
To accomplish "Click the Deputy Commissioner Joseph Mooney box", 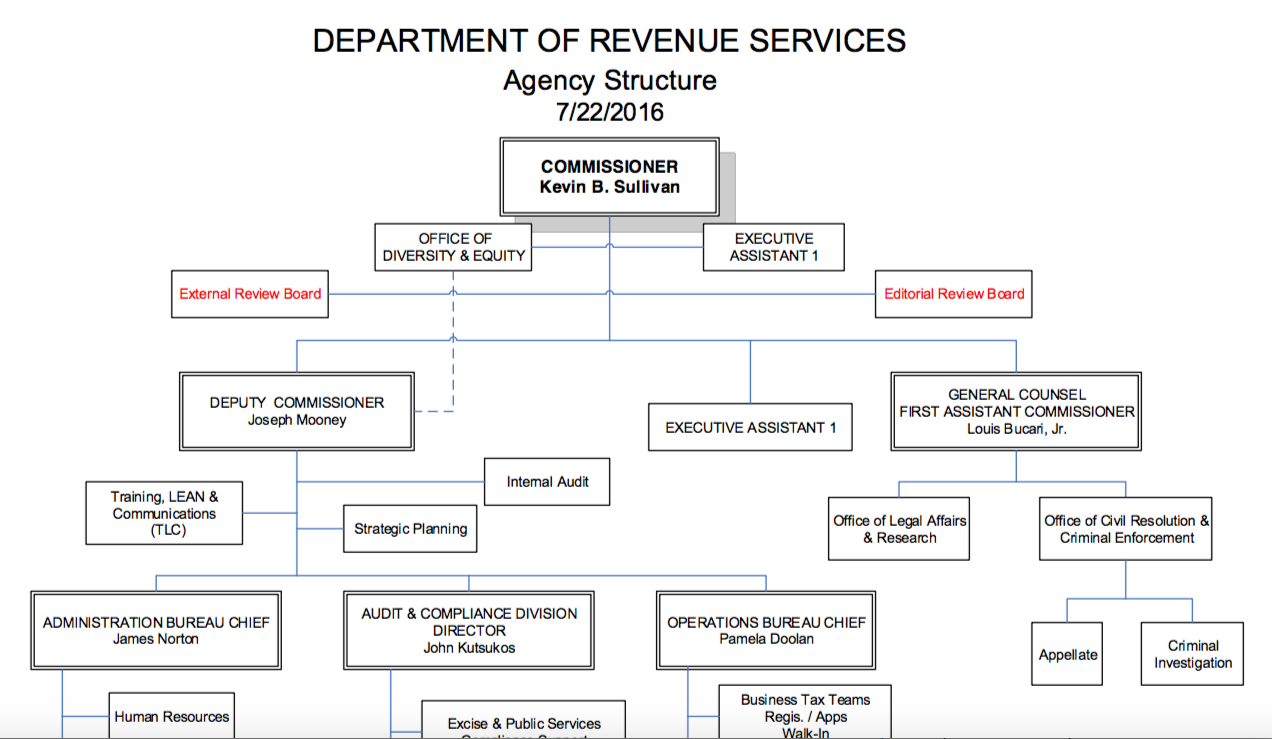I will pyautogui.click(x=296, y=411).
